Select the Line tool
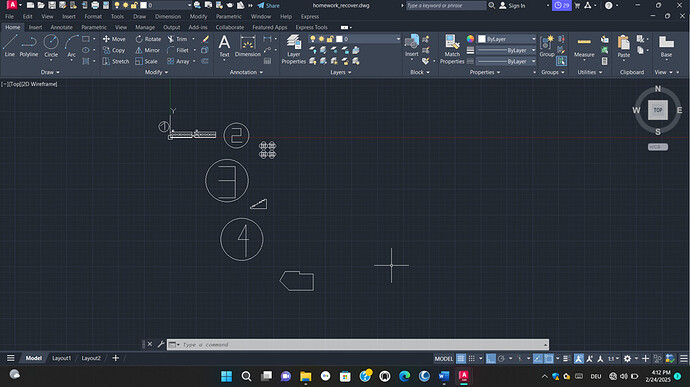 (x=10, y=46)
